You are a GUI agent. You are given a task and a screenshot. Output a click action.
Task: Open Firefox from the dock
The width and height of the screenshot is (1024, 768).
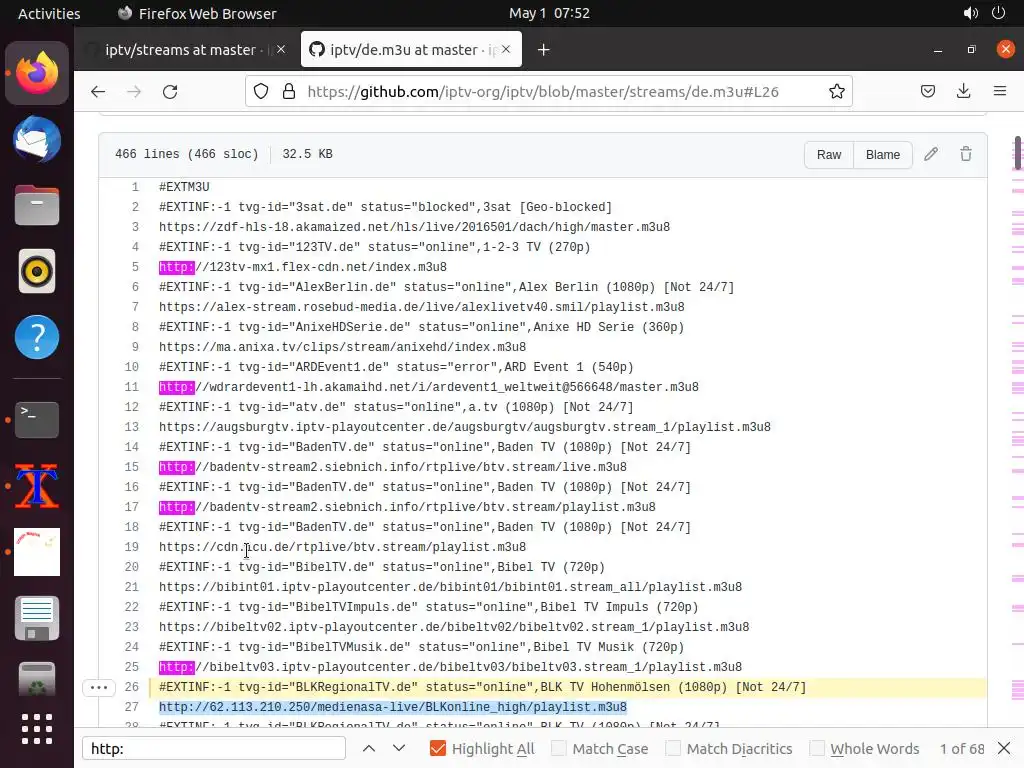pos(37,73)
